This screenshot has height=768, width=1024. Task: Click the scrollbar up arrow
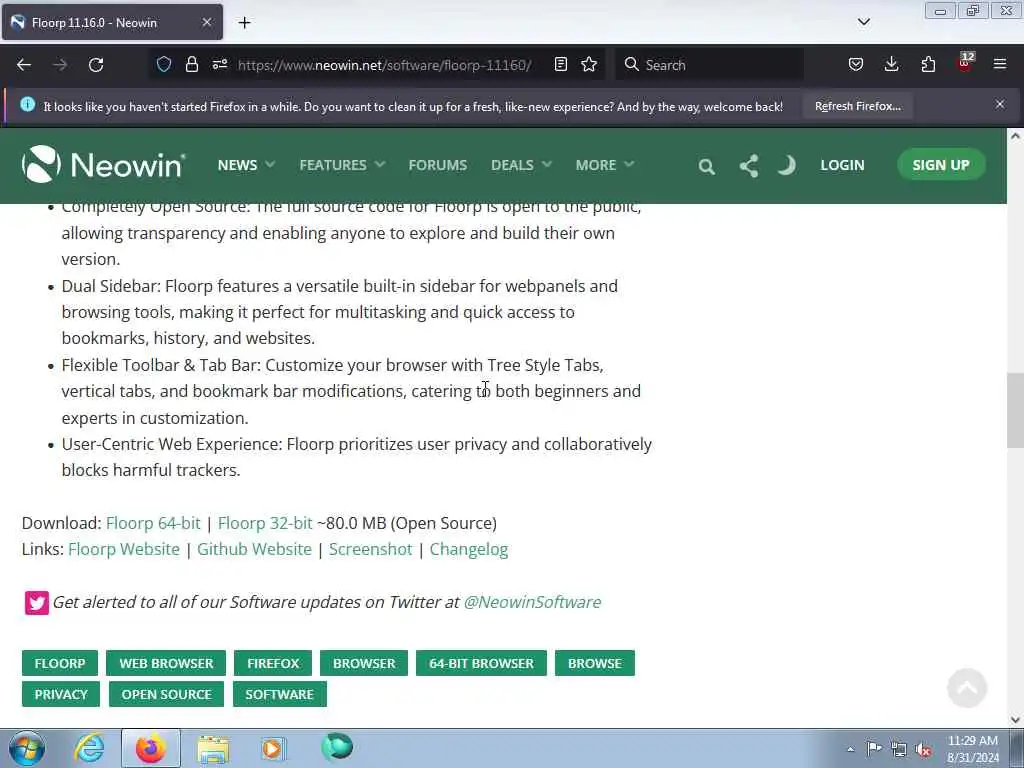pos(1015,136)
